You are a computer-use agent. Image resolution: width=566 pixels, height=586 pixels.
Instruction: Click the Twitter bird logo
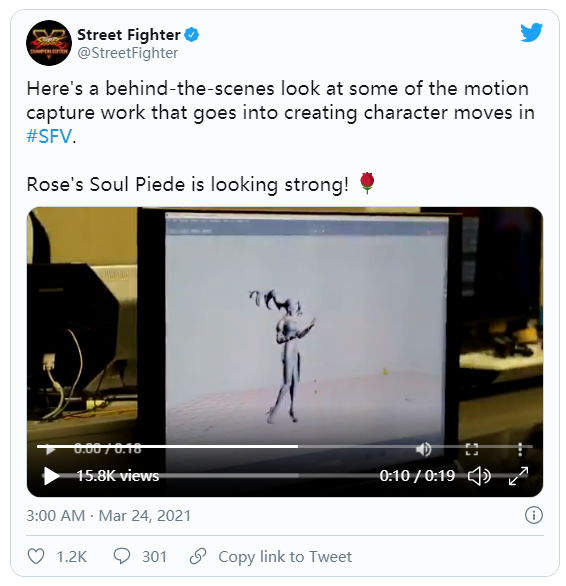pyautogui.click(x=531, y=33)
